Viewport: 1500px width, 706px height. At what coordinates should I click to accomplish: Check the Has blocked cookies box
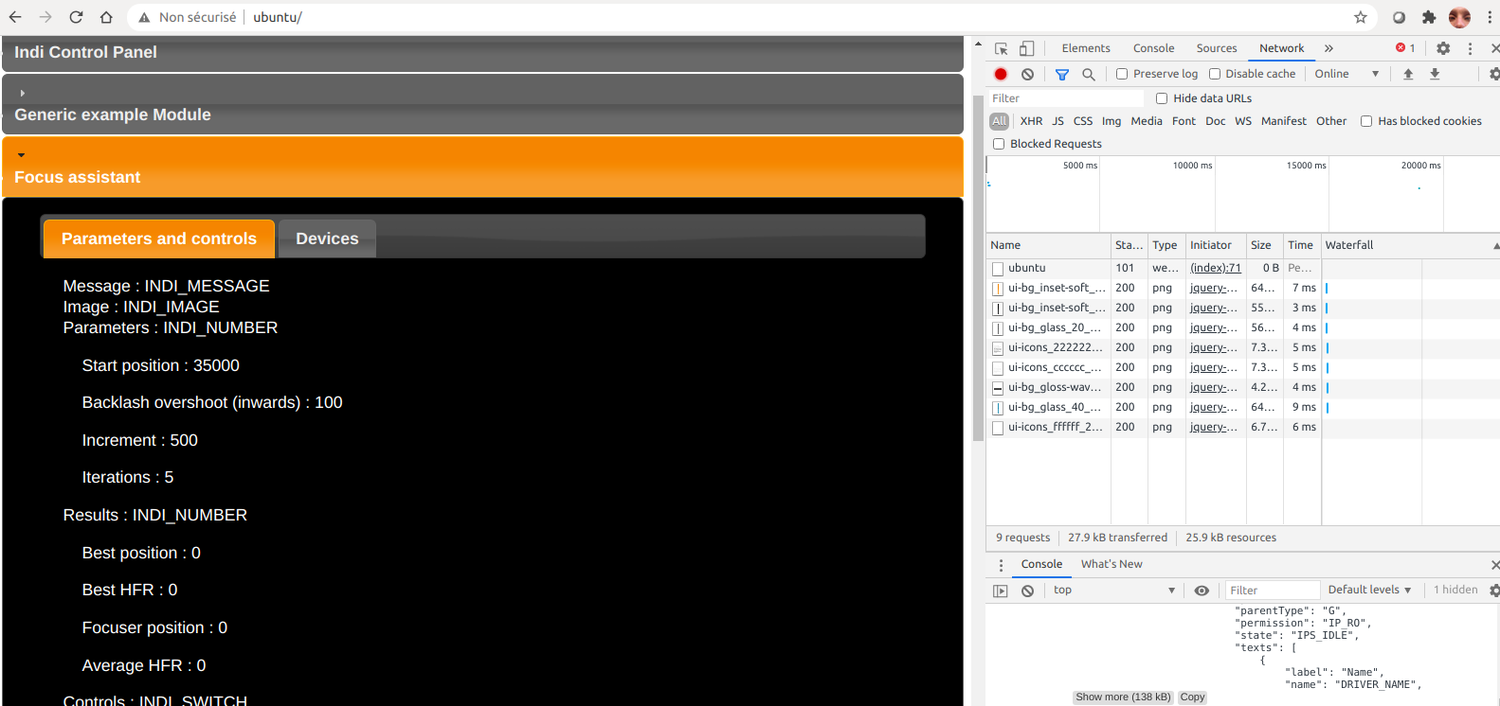1366,121
